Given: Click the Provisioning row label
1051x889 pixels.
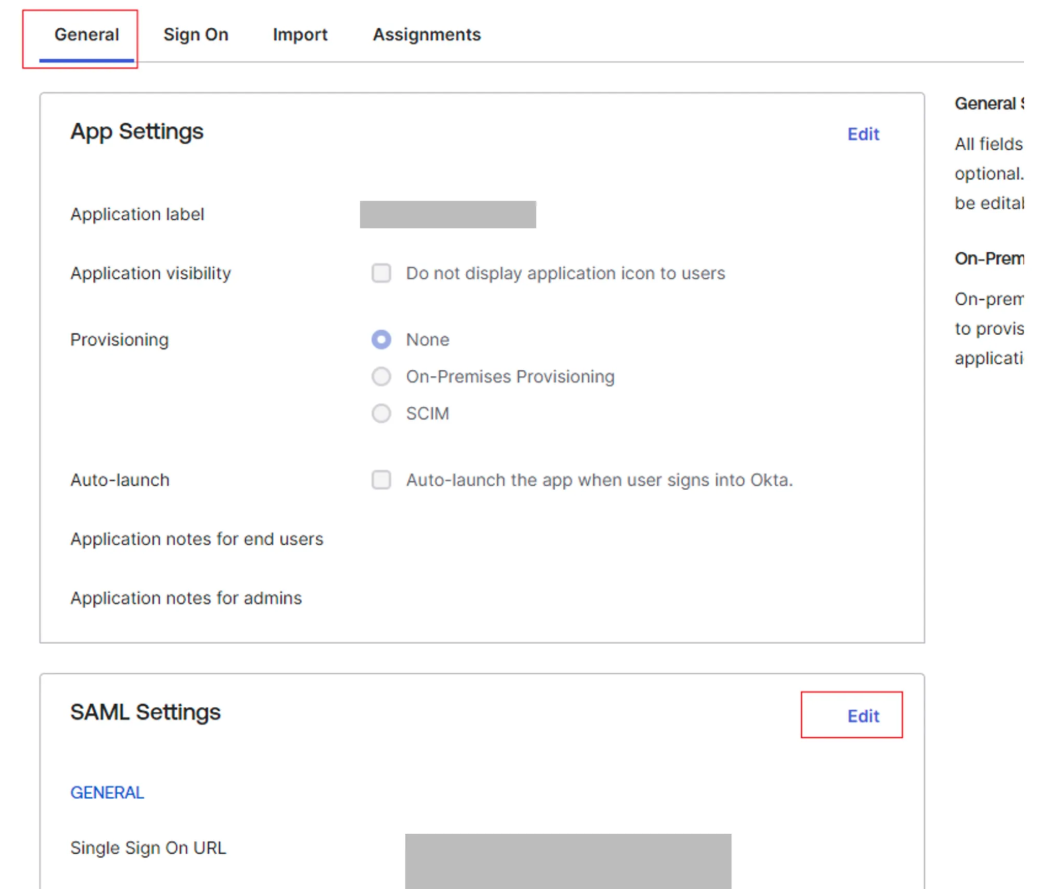Looking at the screenshot, I should pyautogui.click(x=119, y=339).
